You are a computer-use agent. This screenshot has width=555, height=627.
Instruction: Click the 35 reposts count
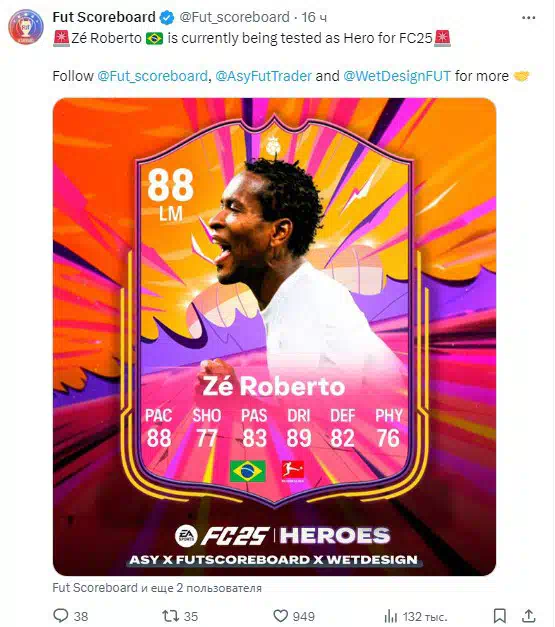click(191, 616)
